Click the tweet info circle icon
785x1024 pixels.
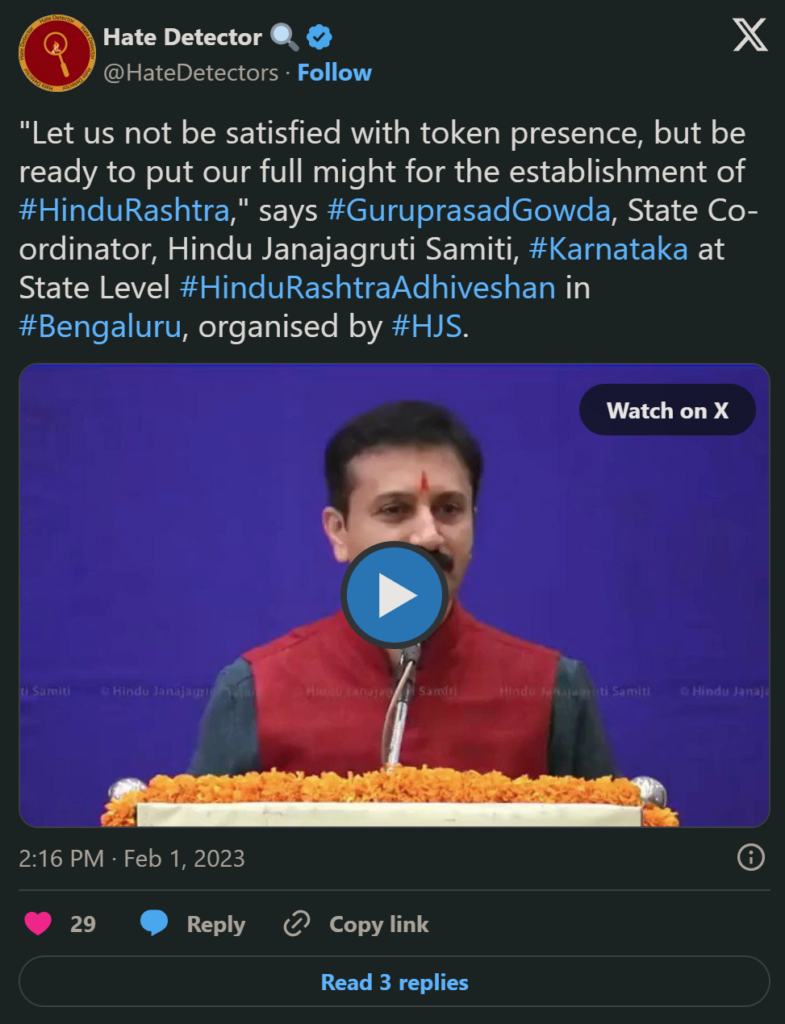click(x=750, y=857)
